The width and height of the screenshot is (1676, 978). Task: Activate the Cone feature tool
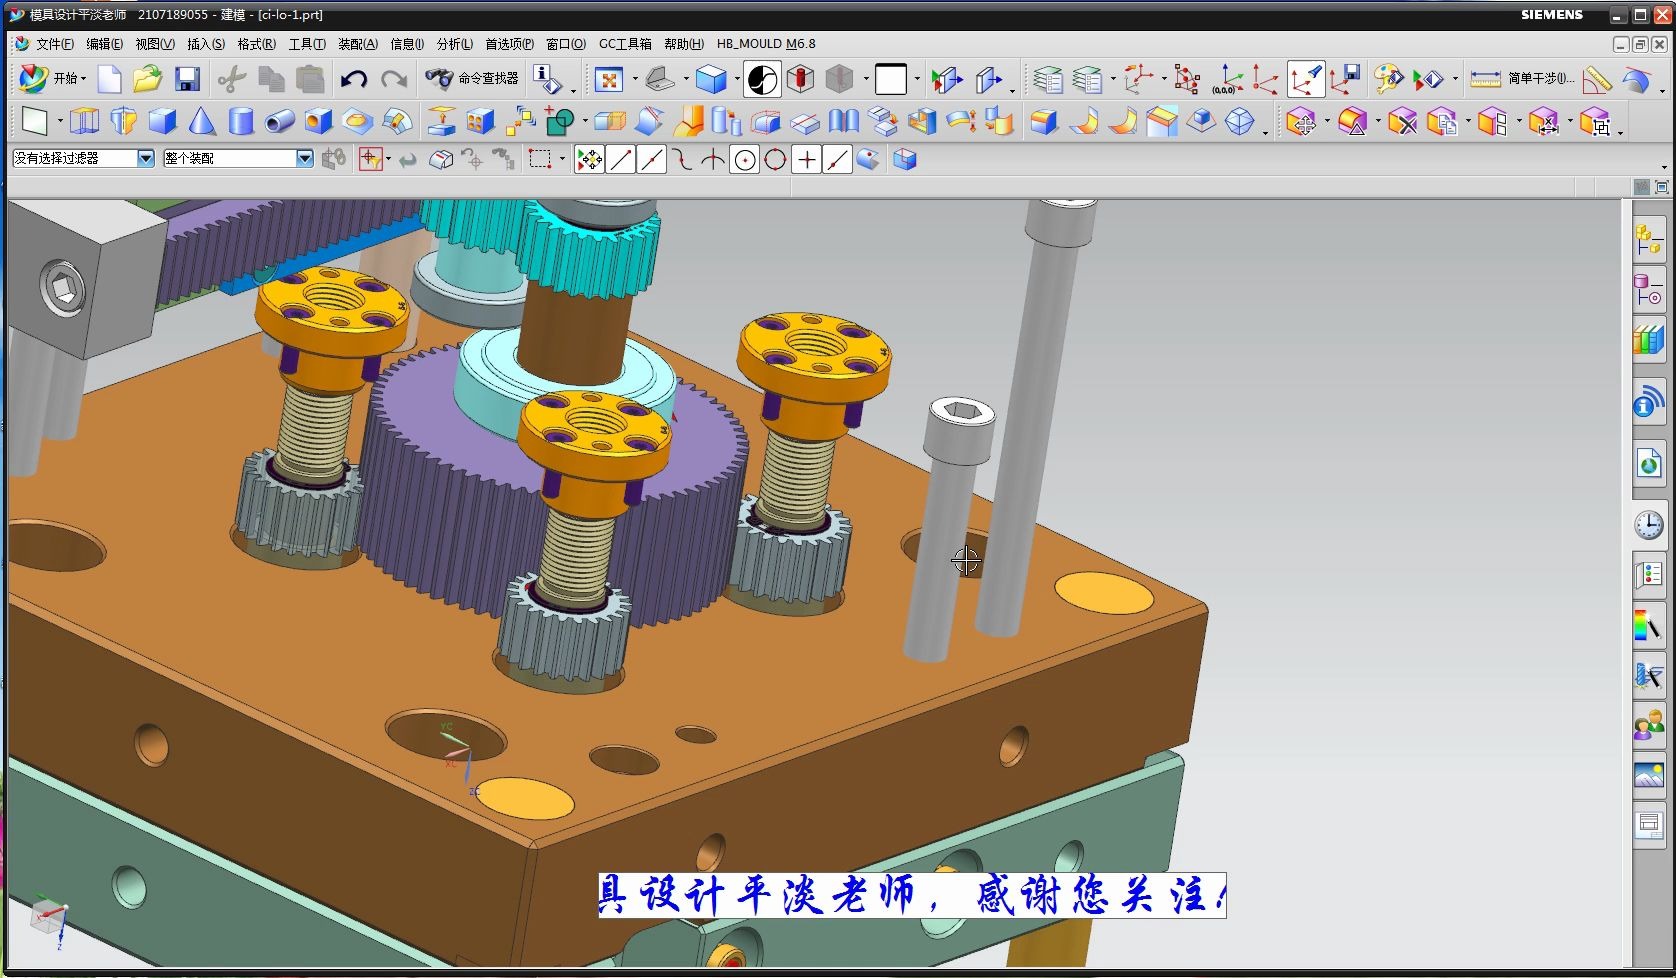point(200,121)
